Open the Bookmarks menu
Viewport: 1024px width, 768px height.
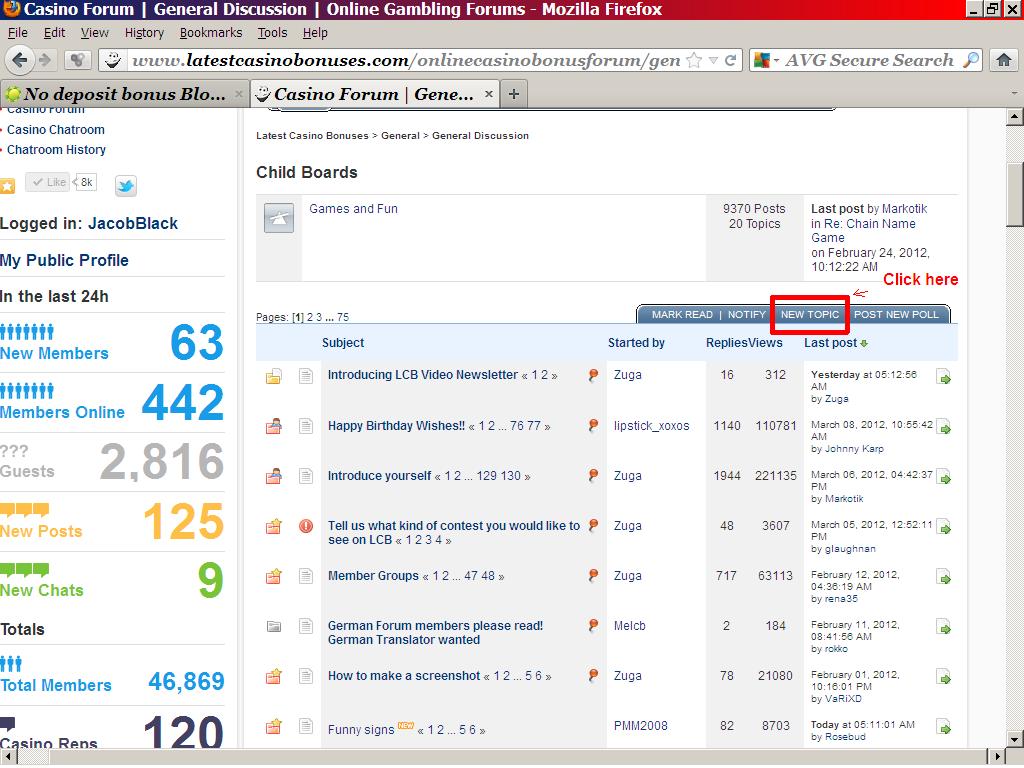(211, 33)
